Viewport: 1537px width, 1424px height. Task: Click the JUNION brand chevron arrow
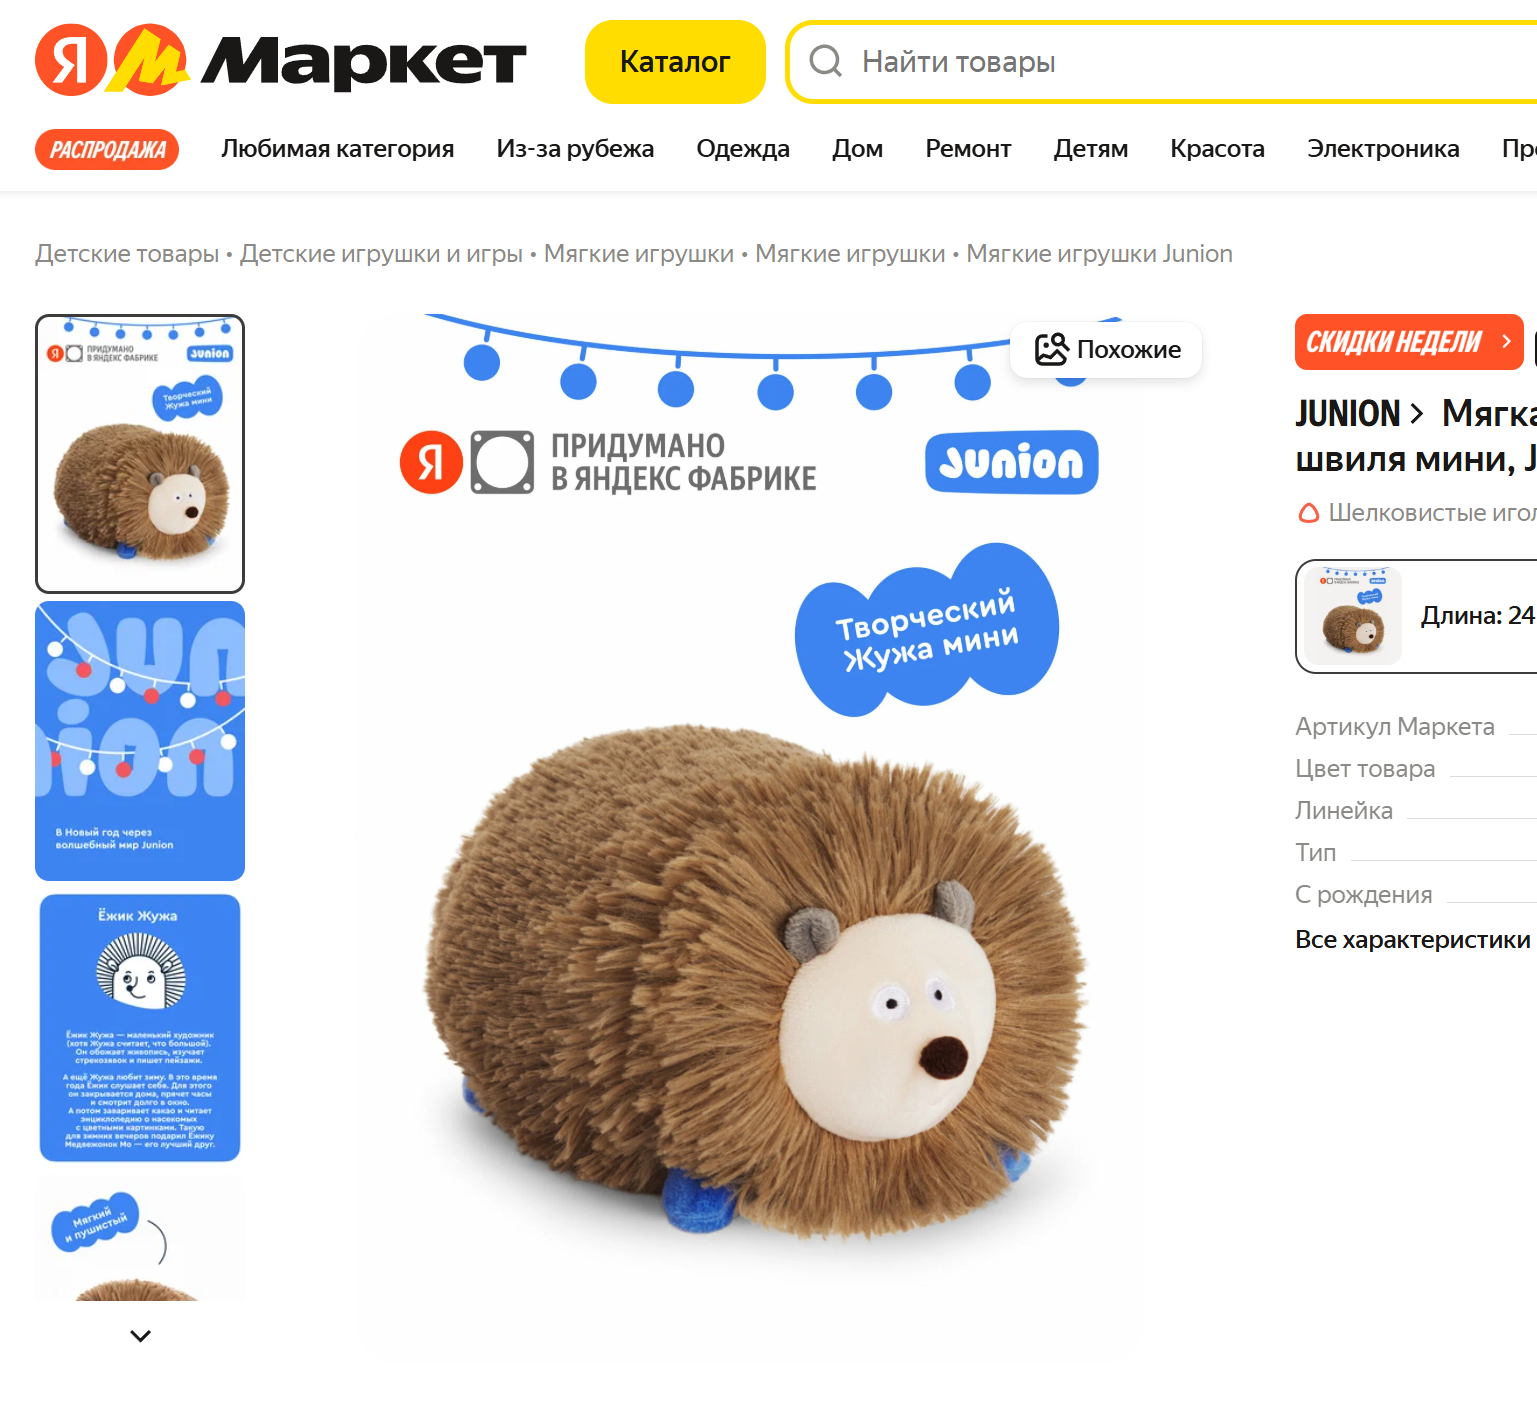pos(1416,413)
